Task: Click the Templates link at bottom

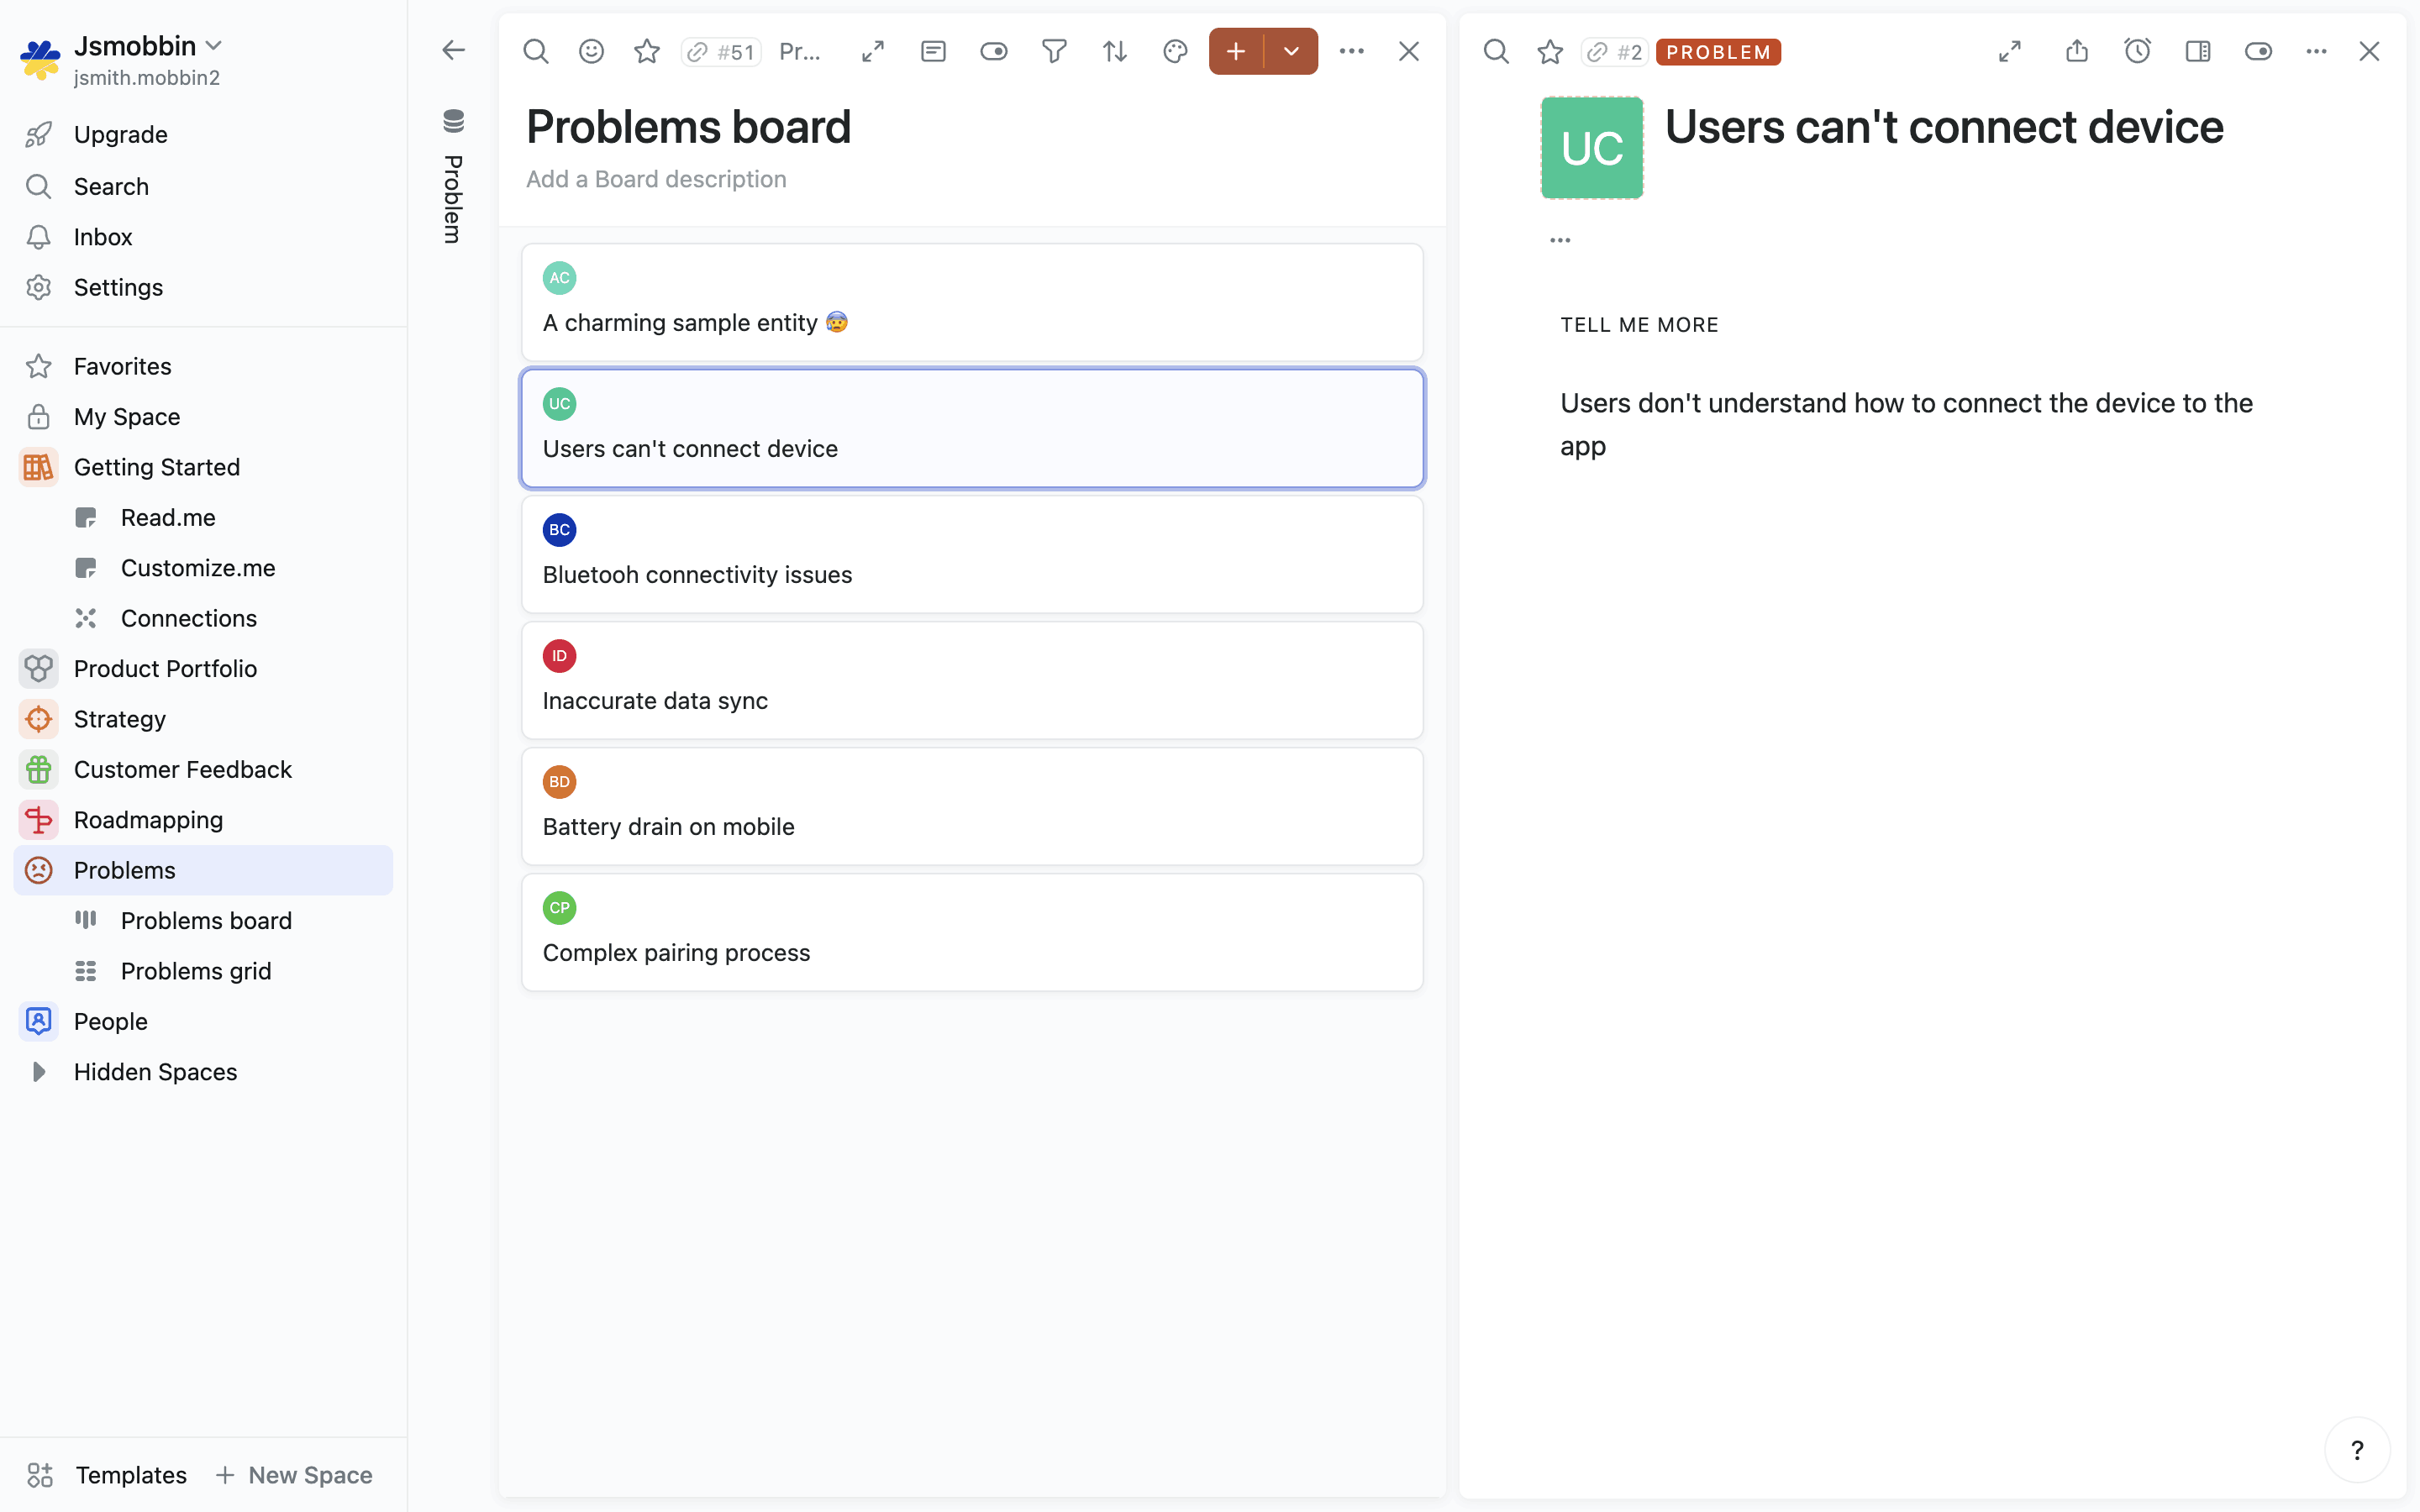Action: pos(131,1474)
